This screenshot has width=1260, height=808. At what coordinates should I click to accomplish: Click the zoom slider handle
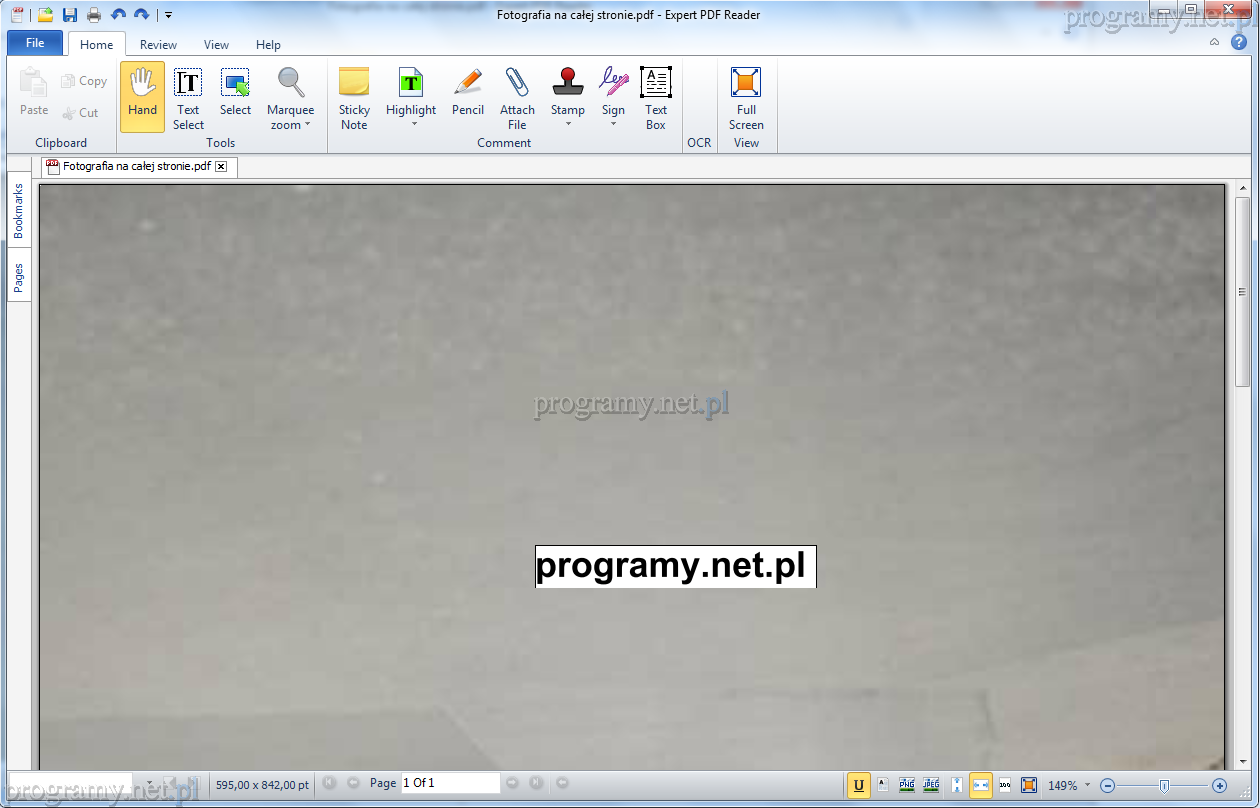click(1163, 785)
